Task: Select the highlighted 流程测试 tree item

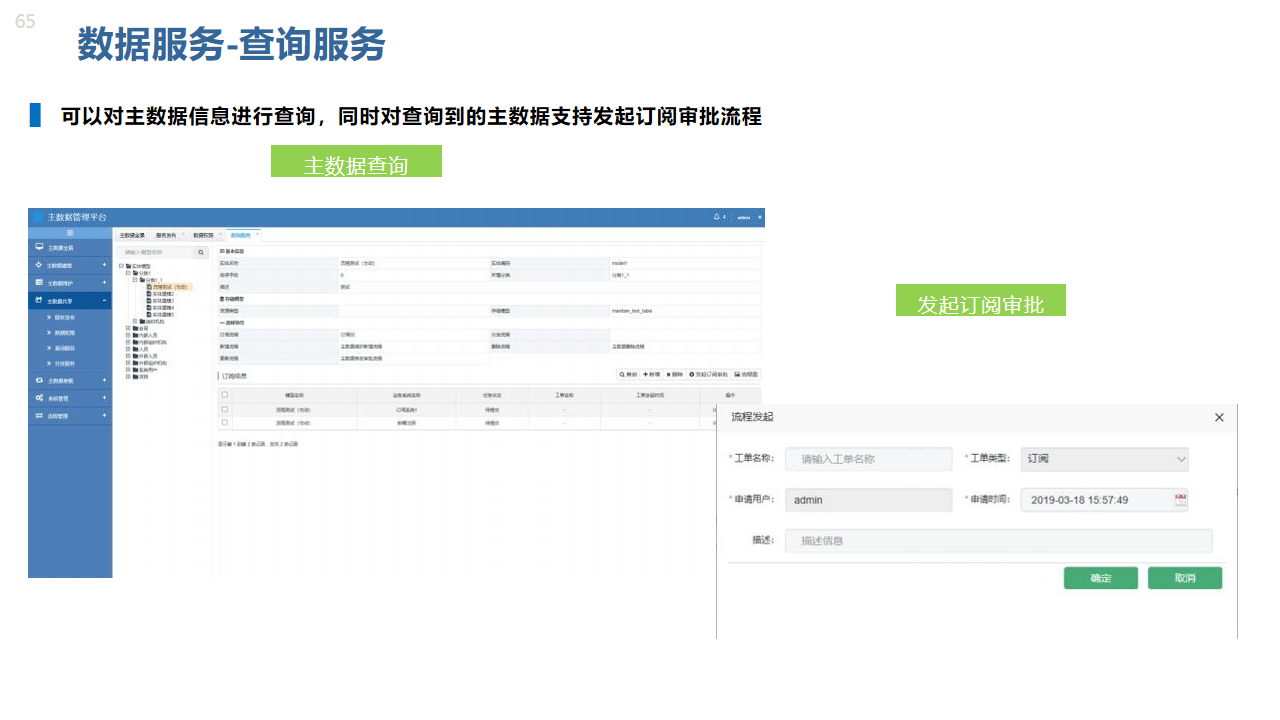Action: coord(167,287)
